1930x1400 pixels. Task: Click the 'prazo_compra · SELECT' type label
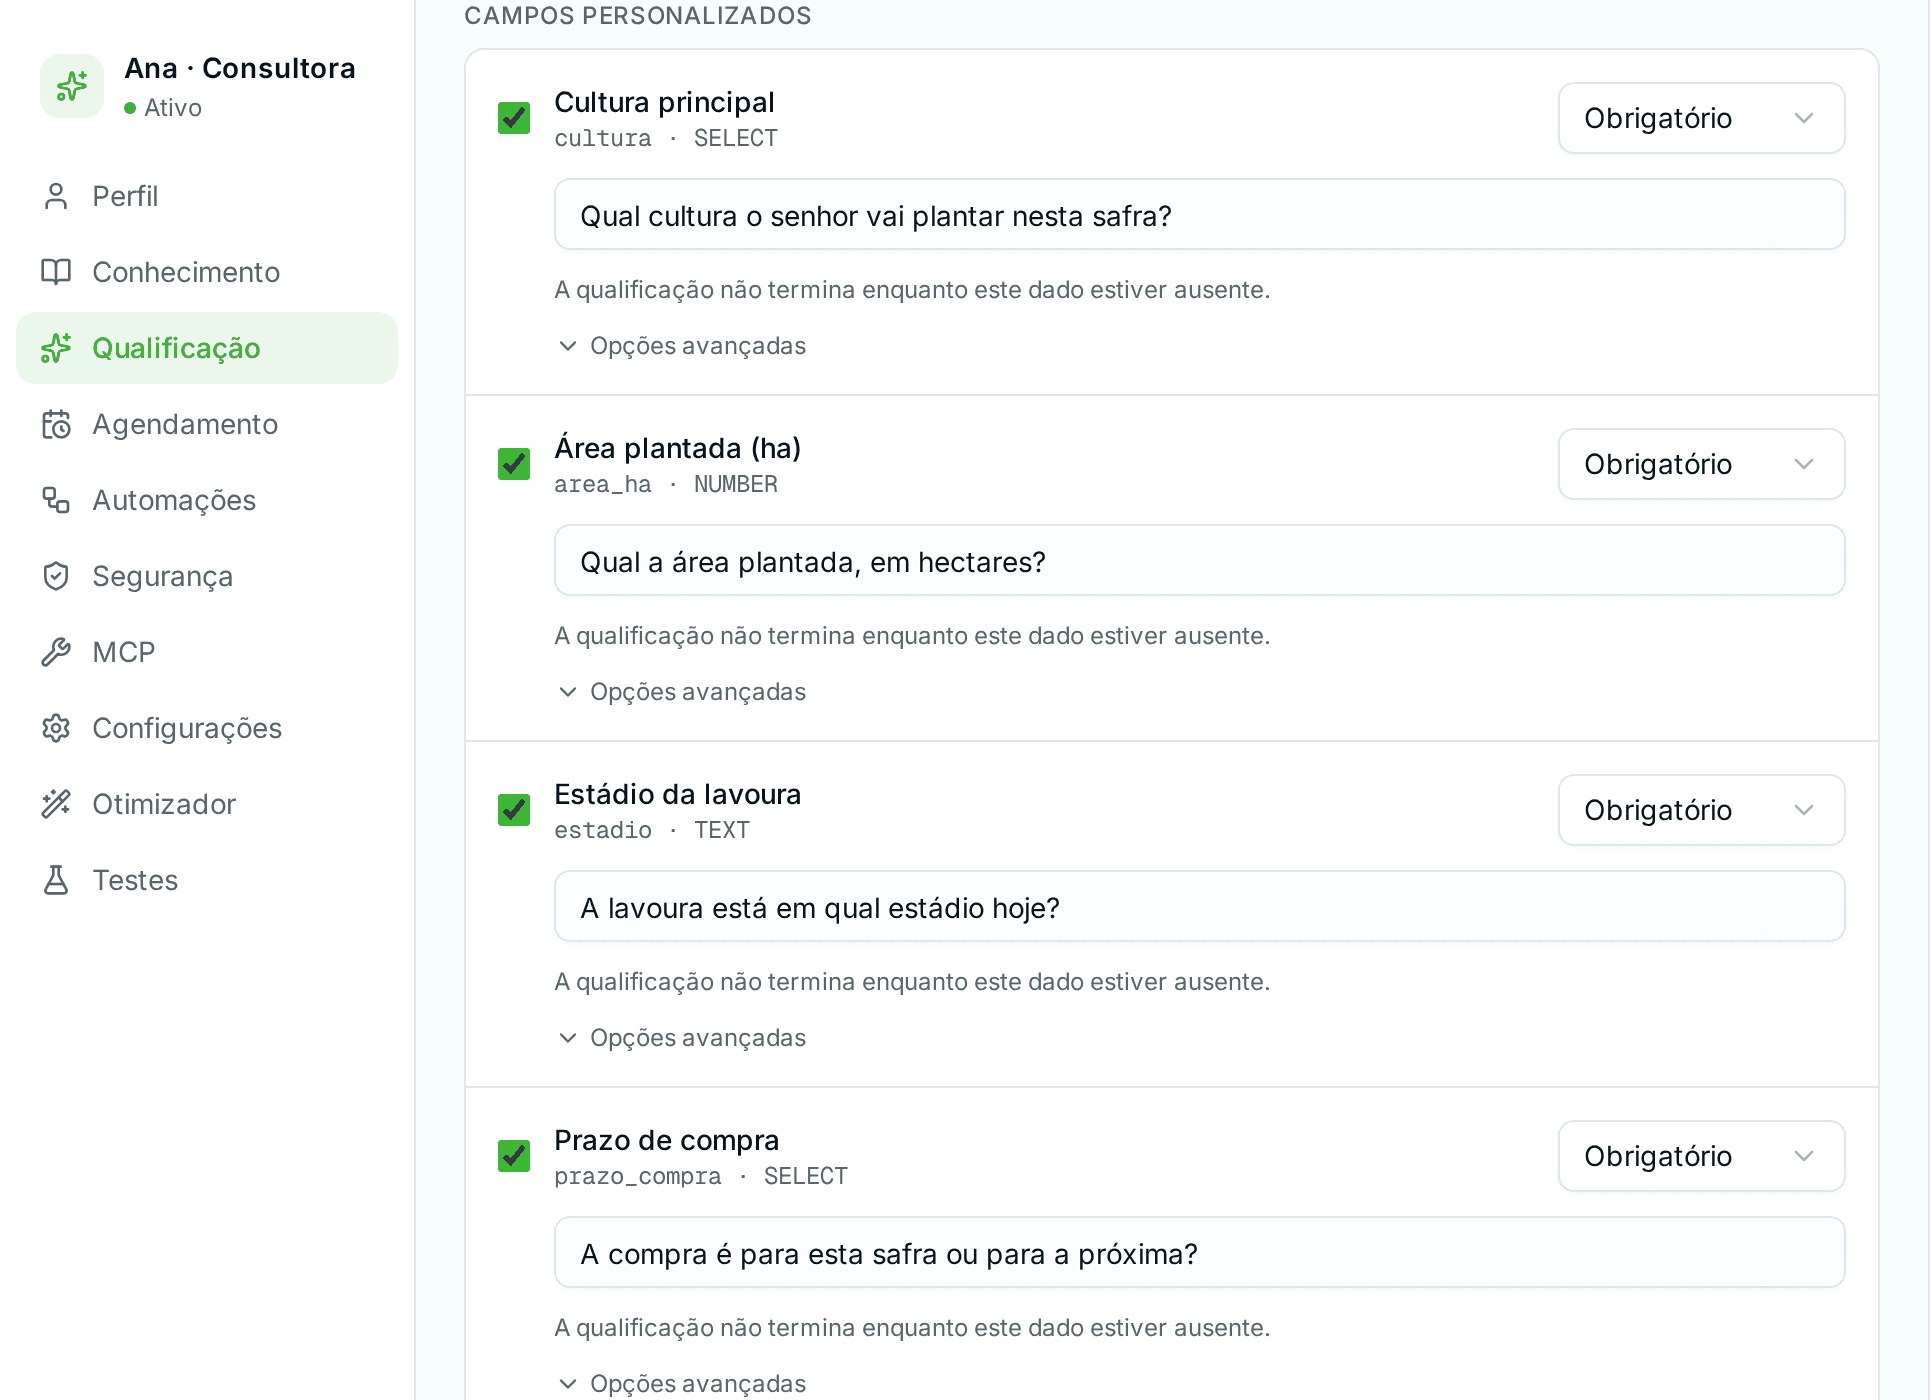[x=701, y=1176]
